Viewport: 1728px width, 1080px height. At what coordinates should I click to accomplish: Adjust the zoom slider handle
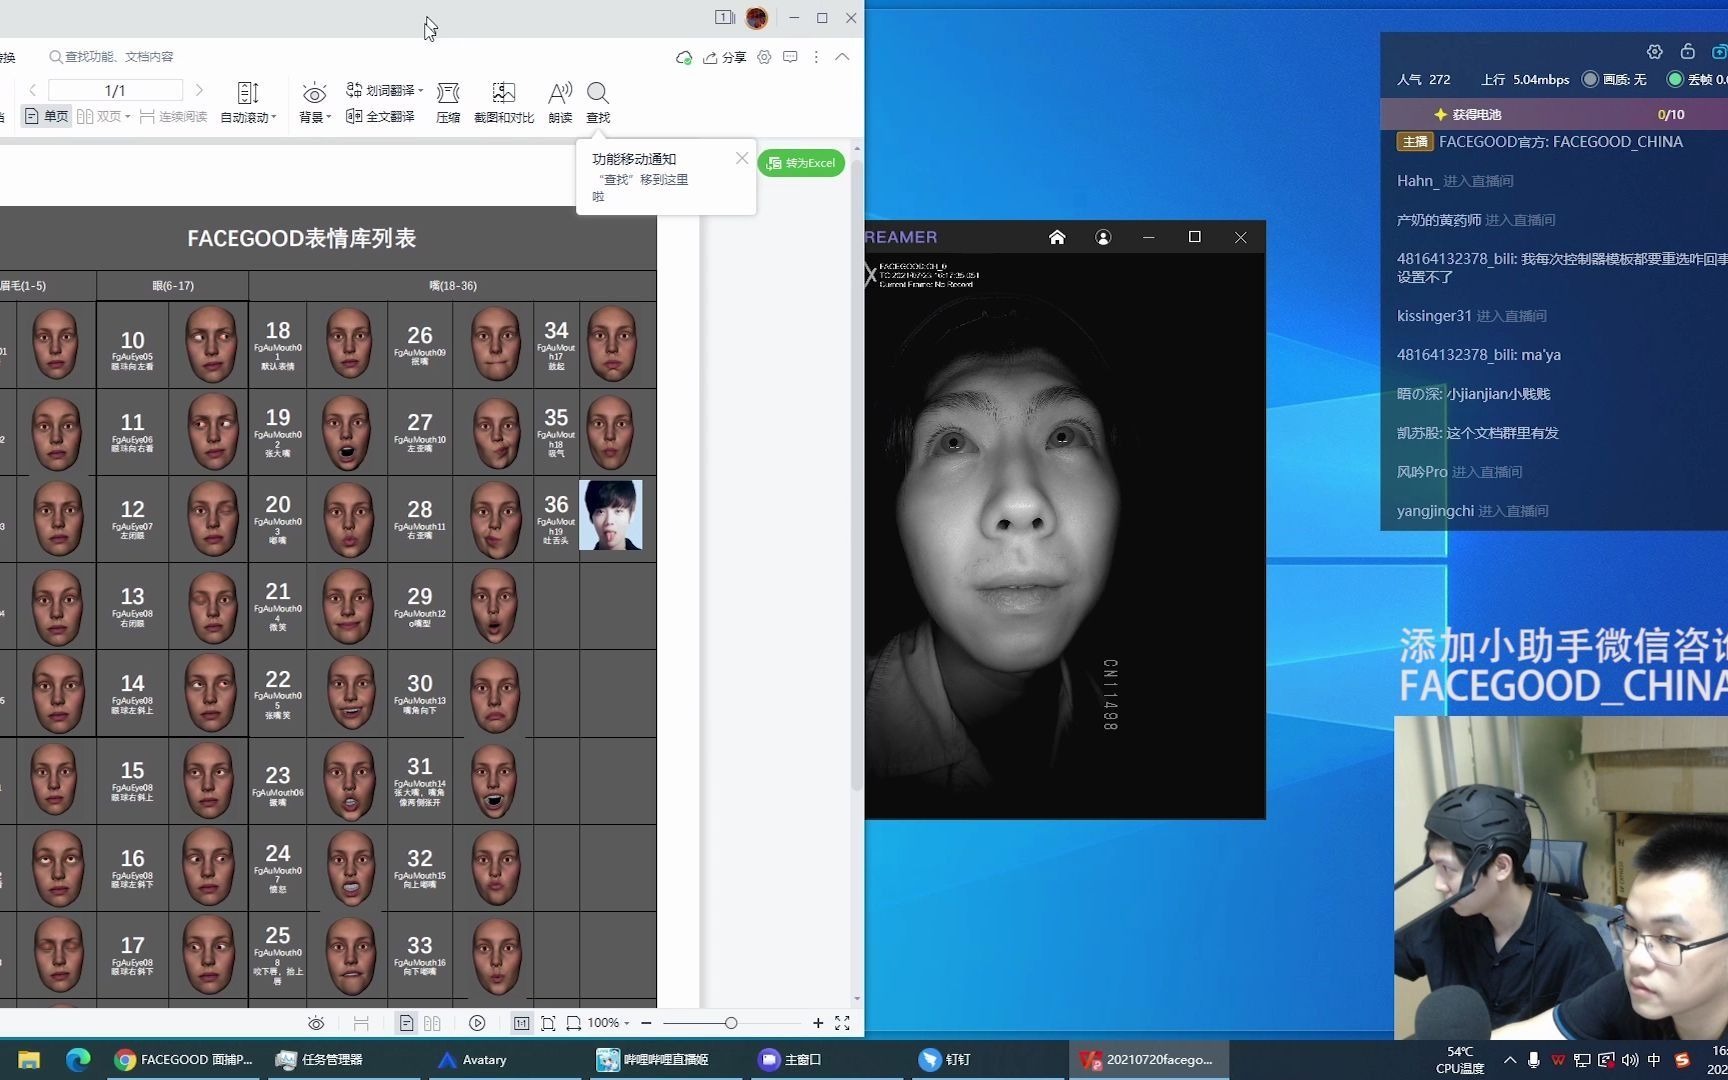(731, 1023)
